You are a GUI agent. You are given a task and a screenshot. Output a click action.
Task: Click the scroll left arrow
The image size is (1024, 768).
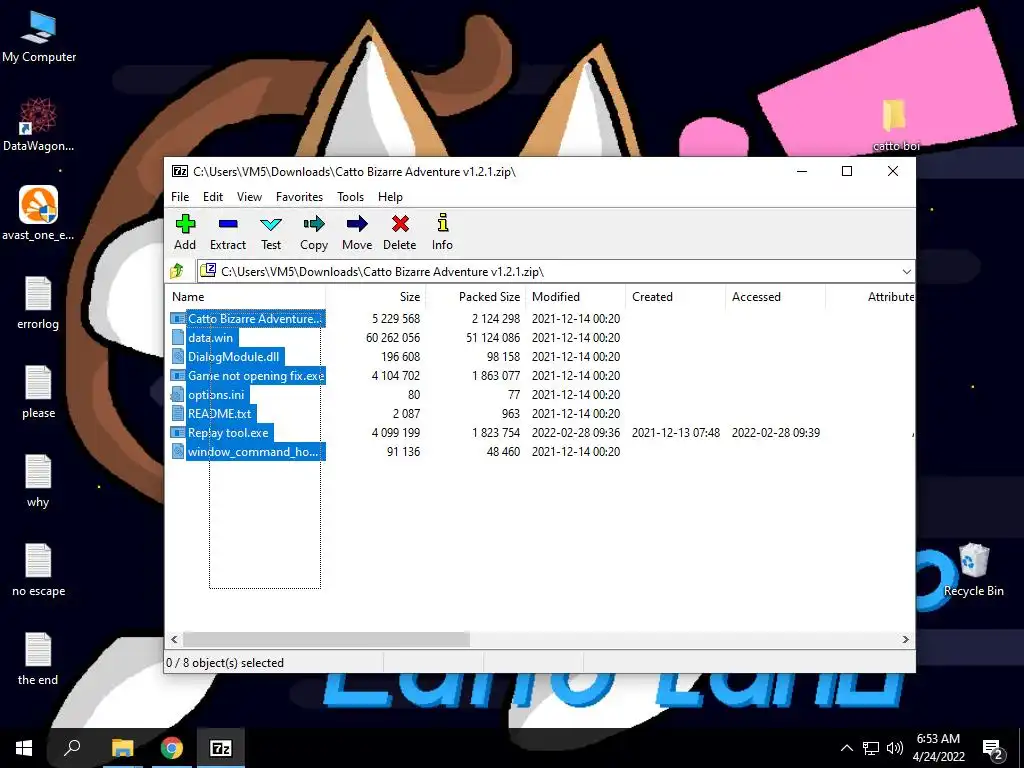click(x=174, y=639)
